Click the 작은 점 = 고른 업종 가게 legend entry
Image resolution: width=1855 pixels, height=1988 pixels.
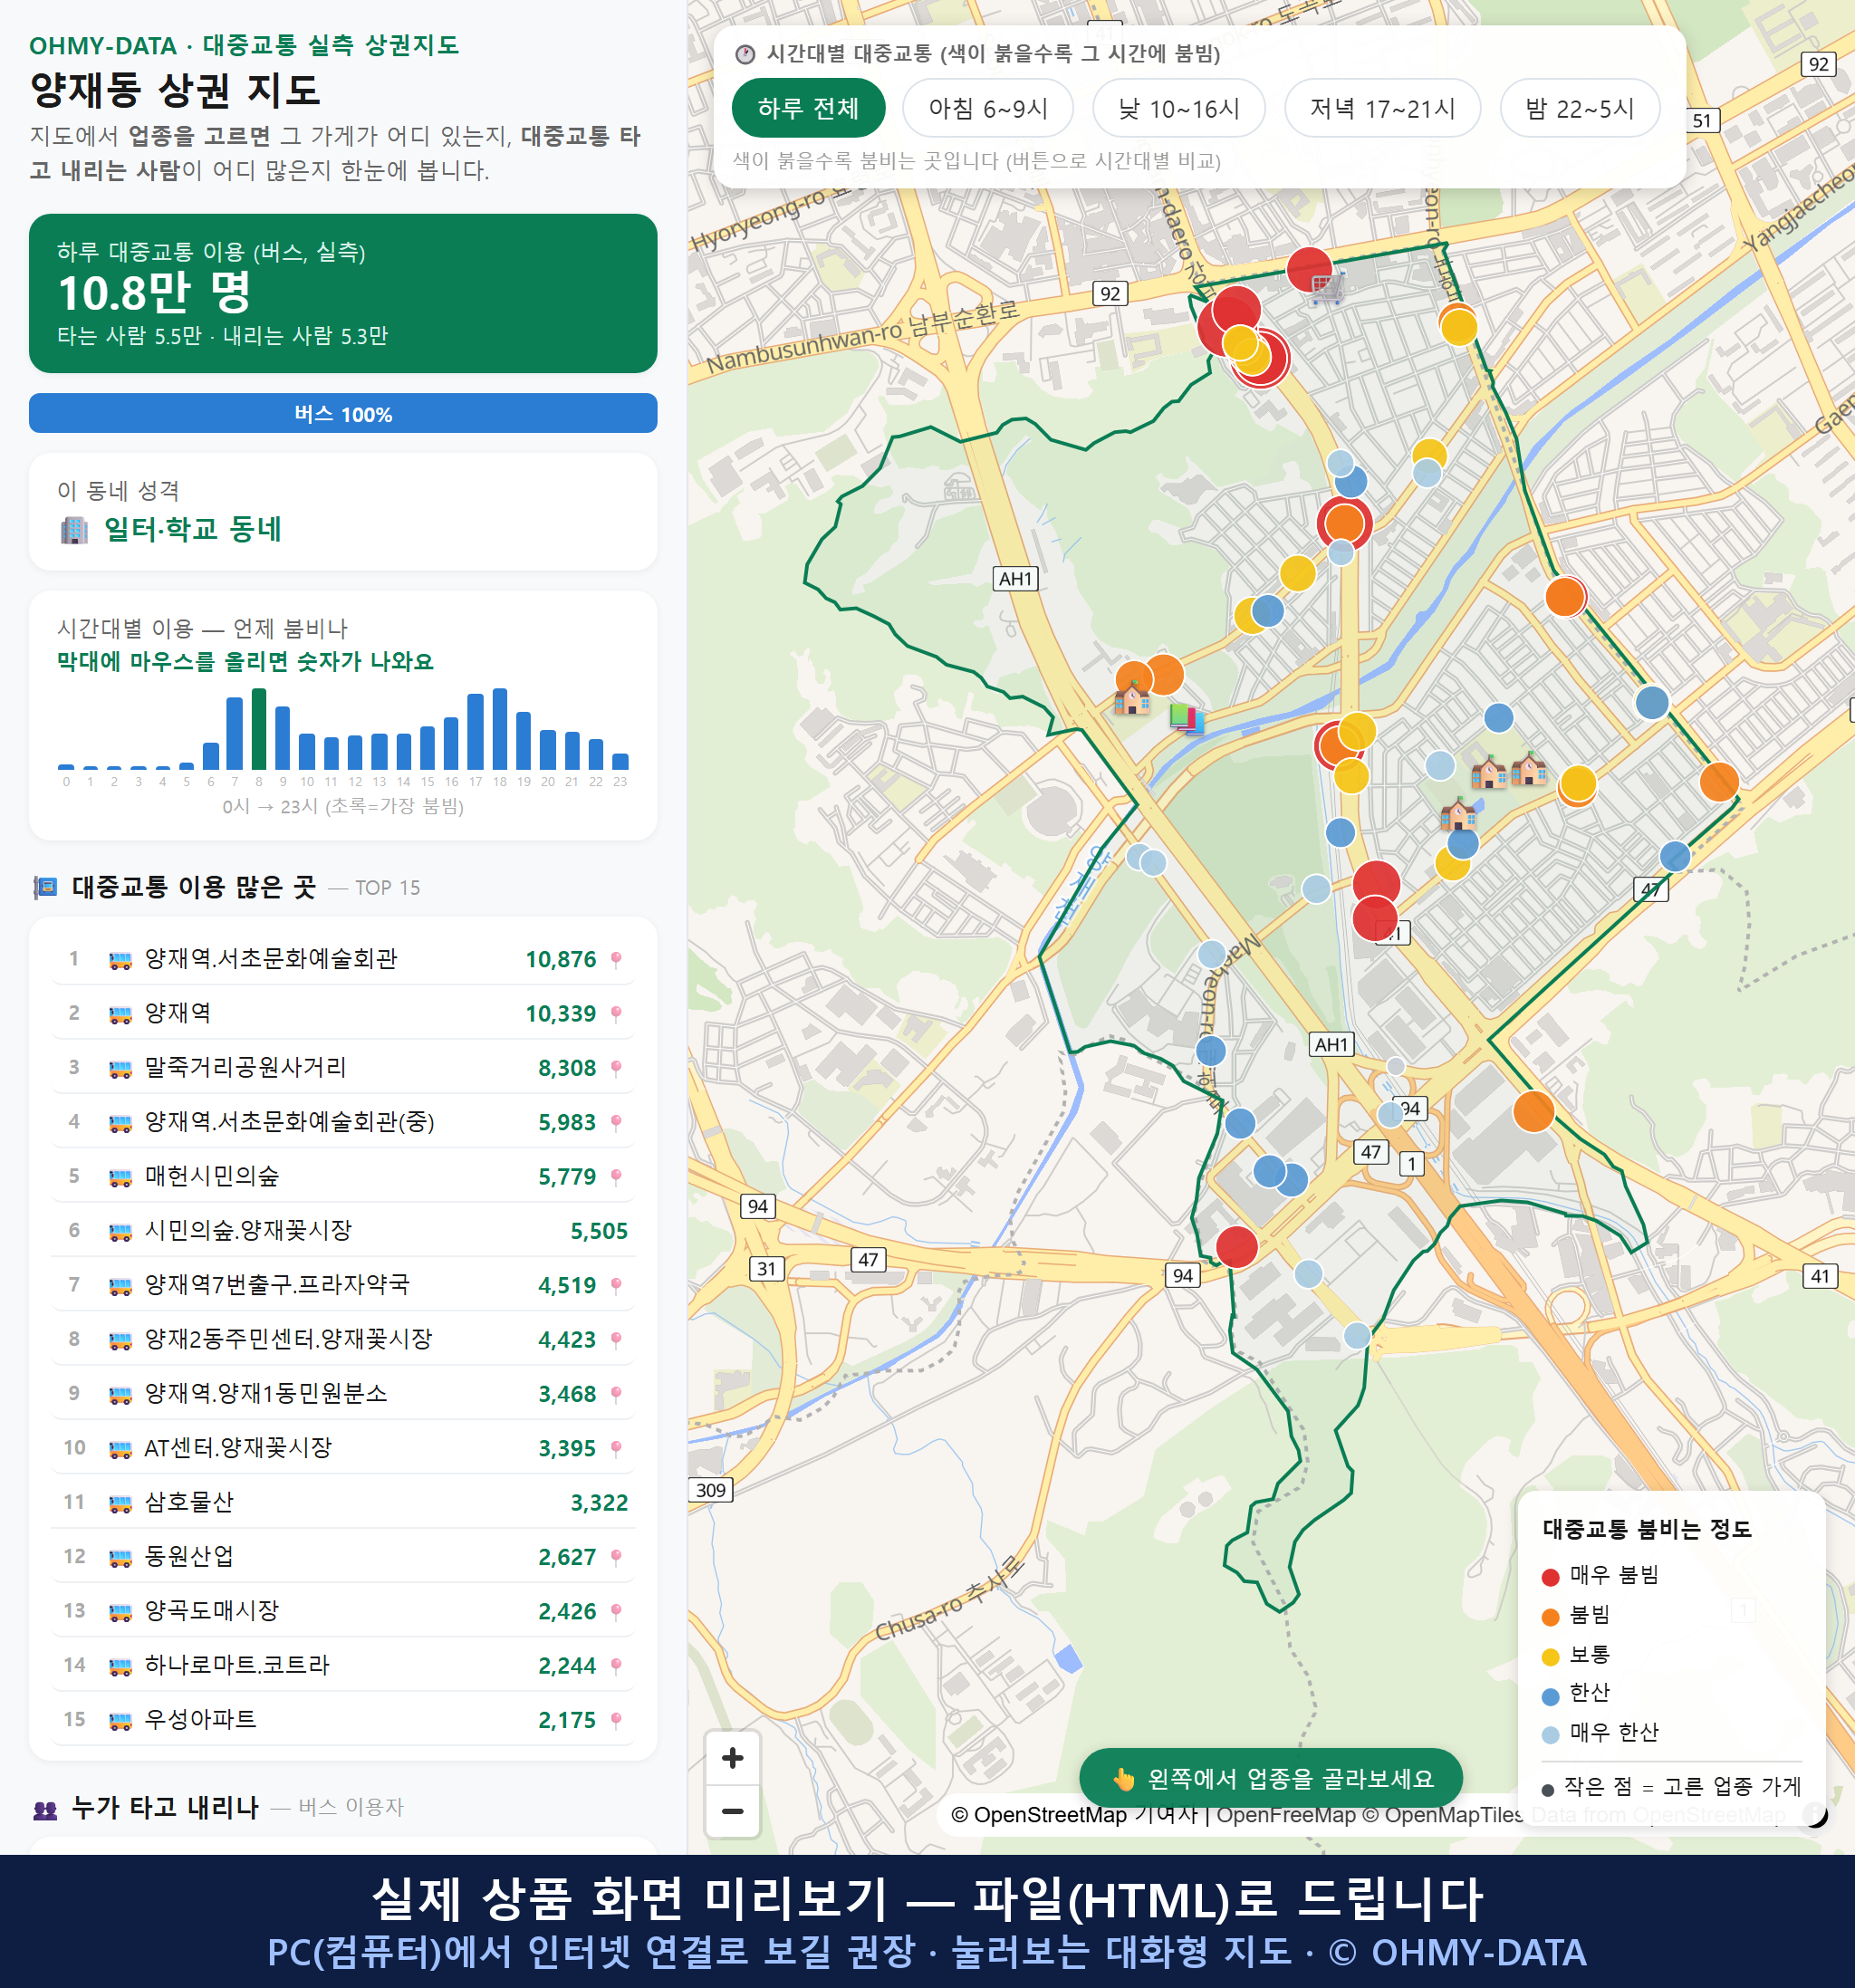[x=1672, y=1787]
